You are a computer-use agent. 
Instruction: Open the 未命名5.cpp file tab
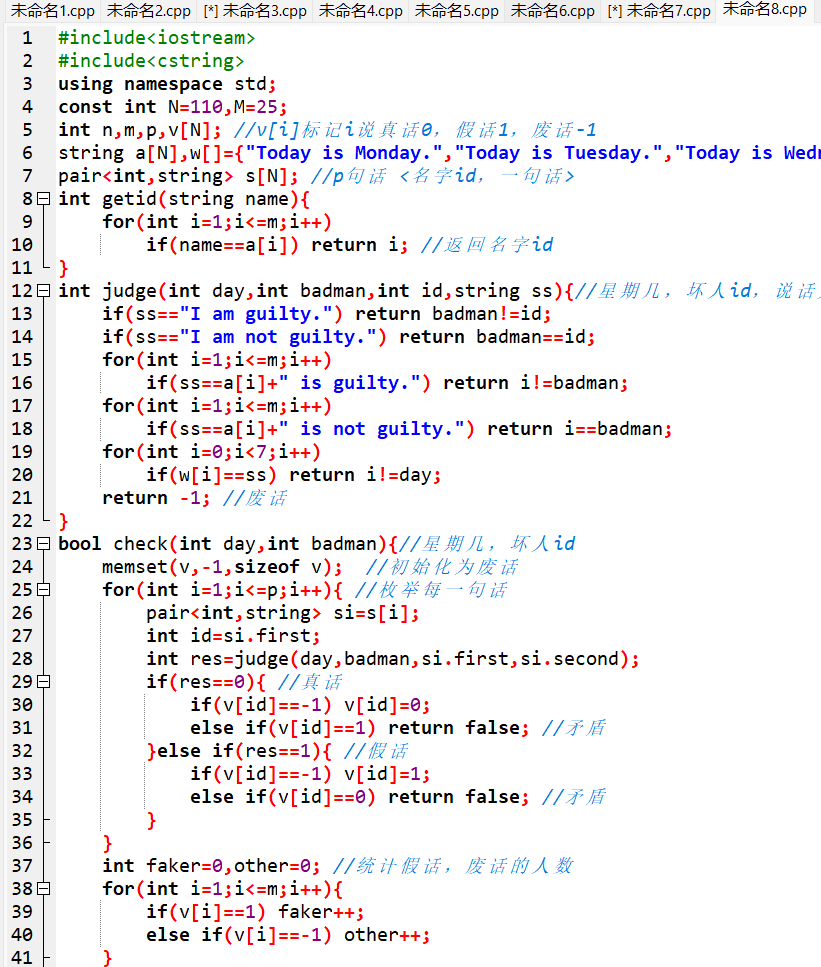tap(456, 11)
